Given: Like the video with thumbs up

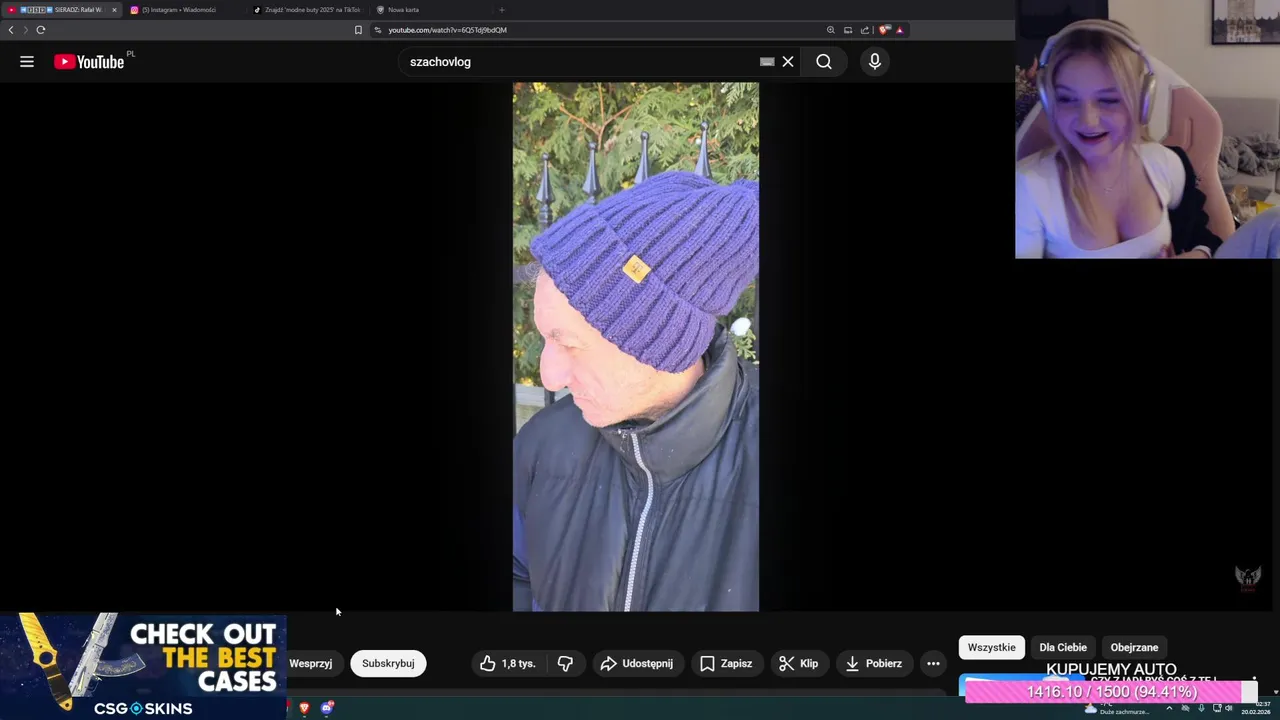Looking at the screenshot, I should (x=508, y=663).
